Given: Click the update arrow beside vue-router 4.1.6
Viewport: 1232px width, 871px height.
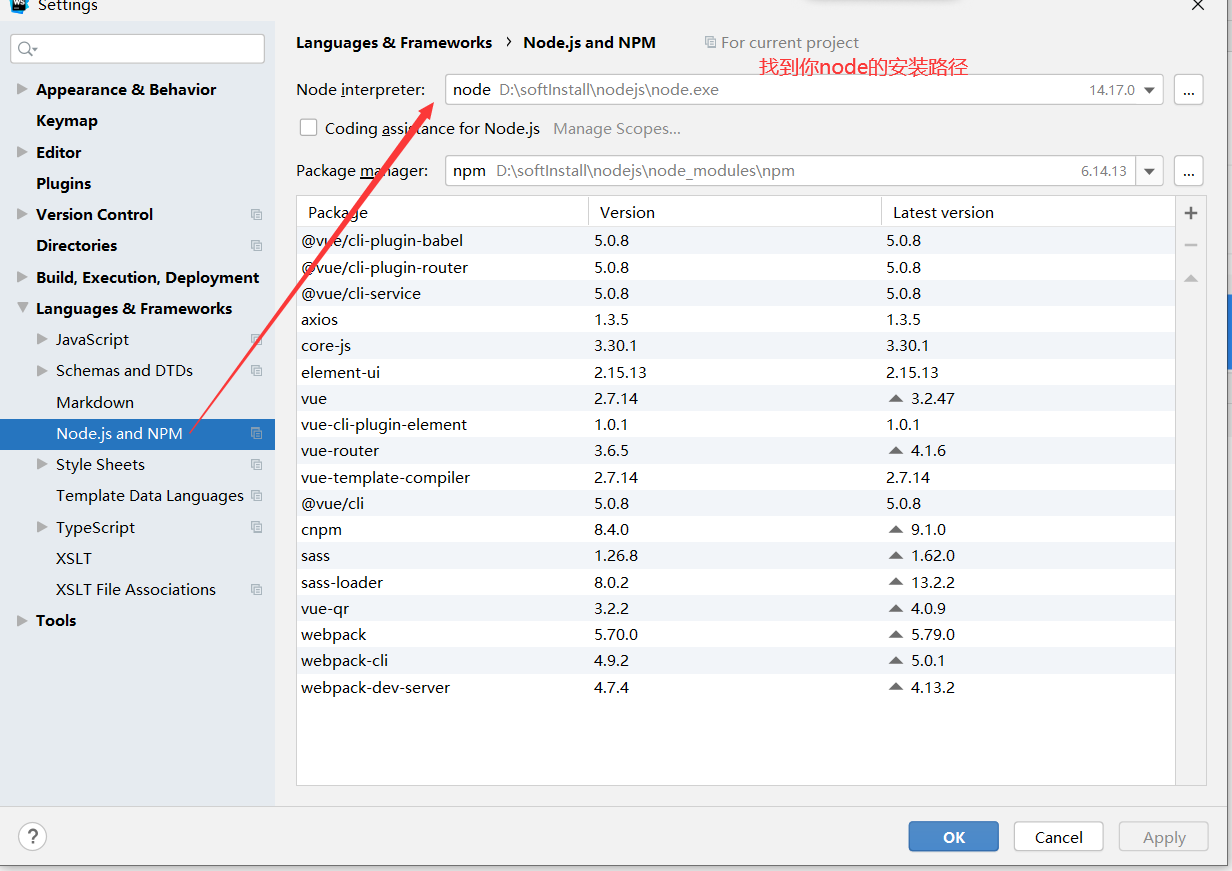Looking at the screenshot, I should click(895, 450).
